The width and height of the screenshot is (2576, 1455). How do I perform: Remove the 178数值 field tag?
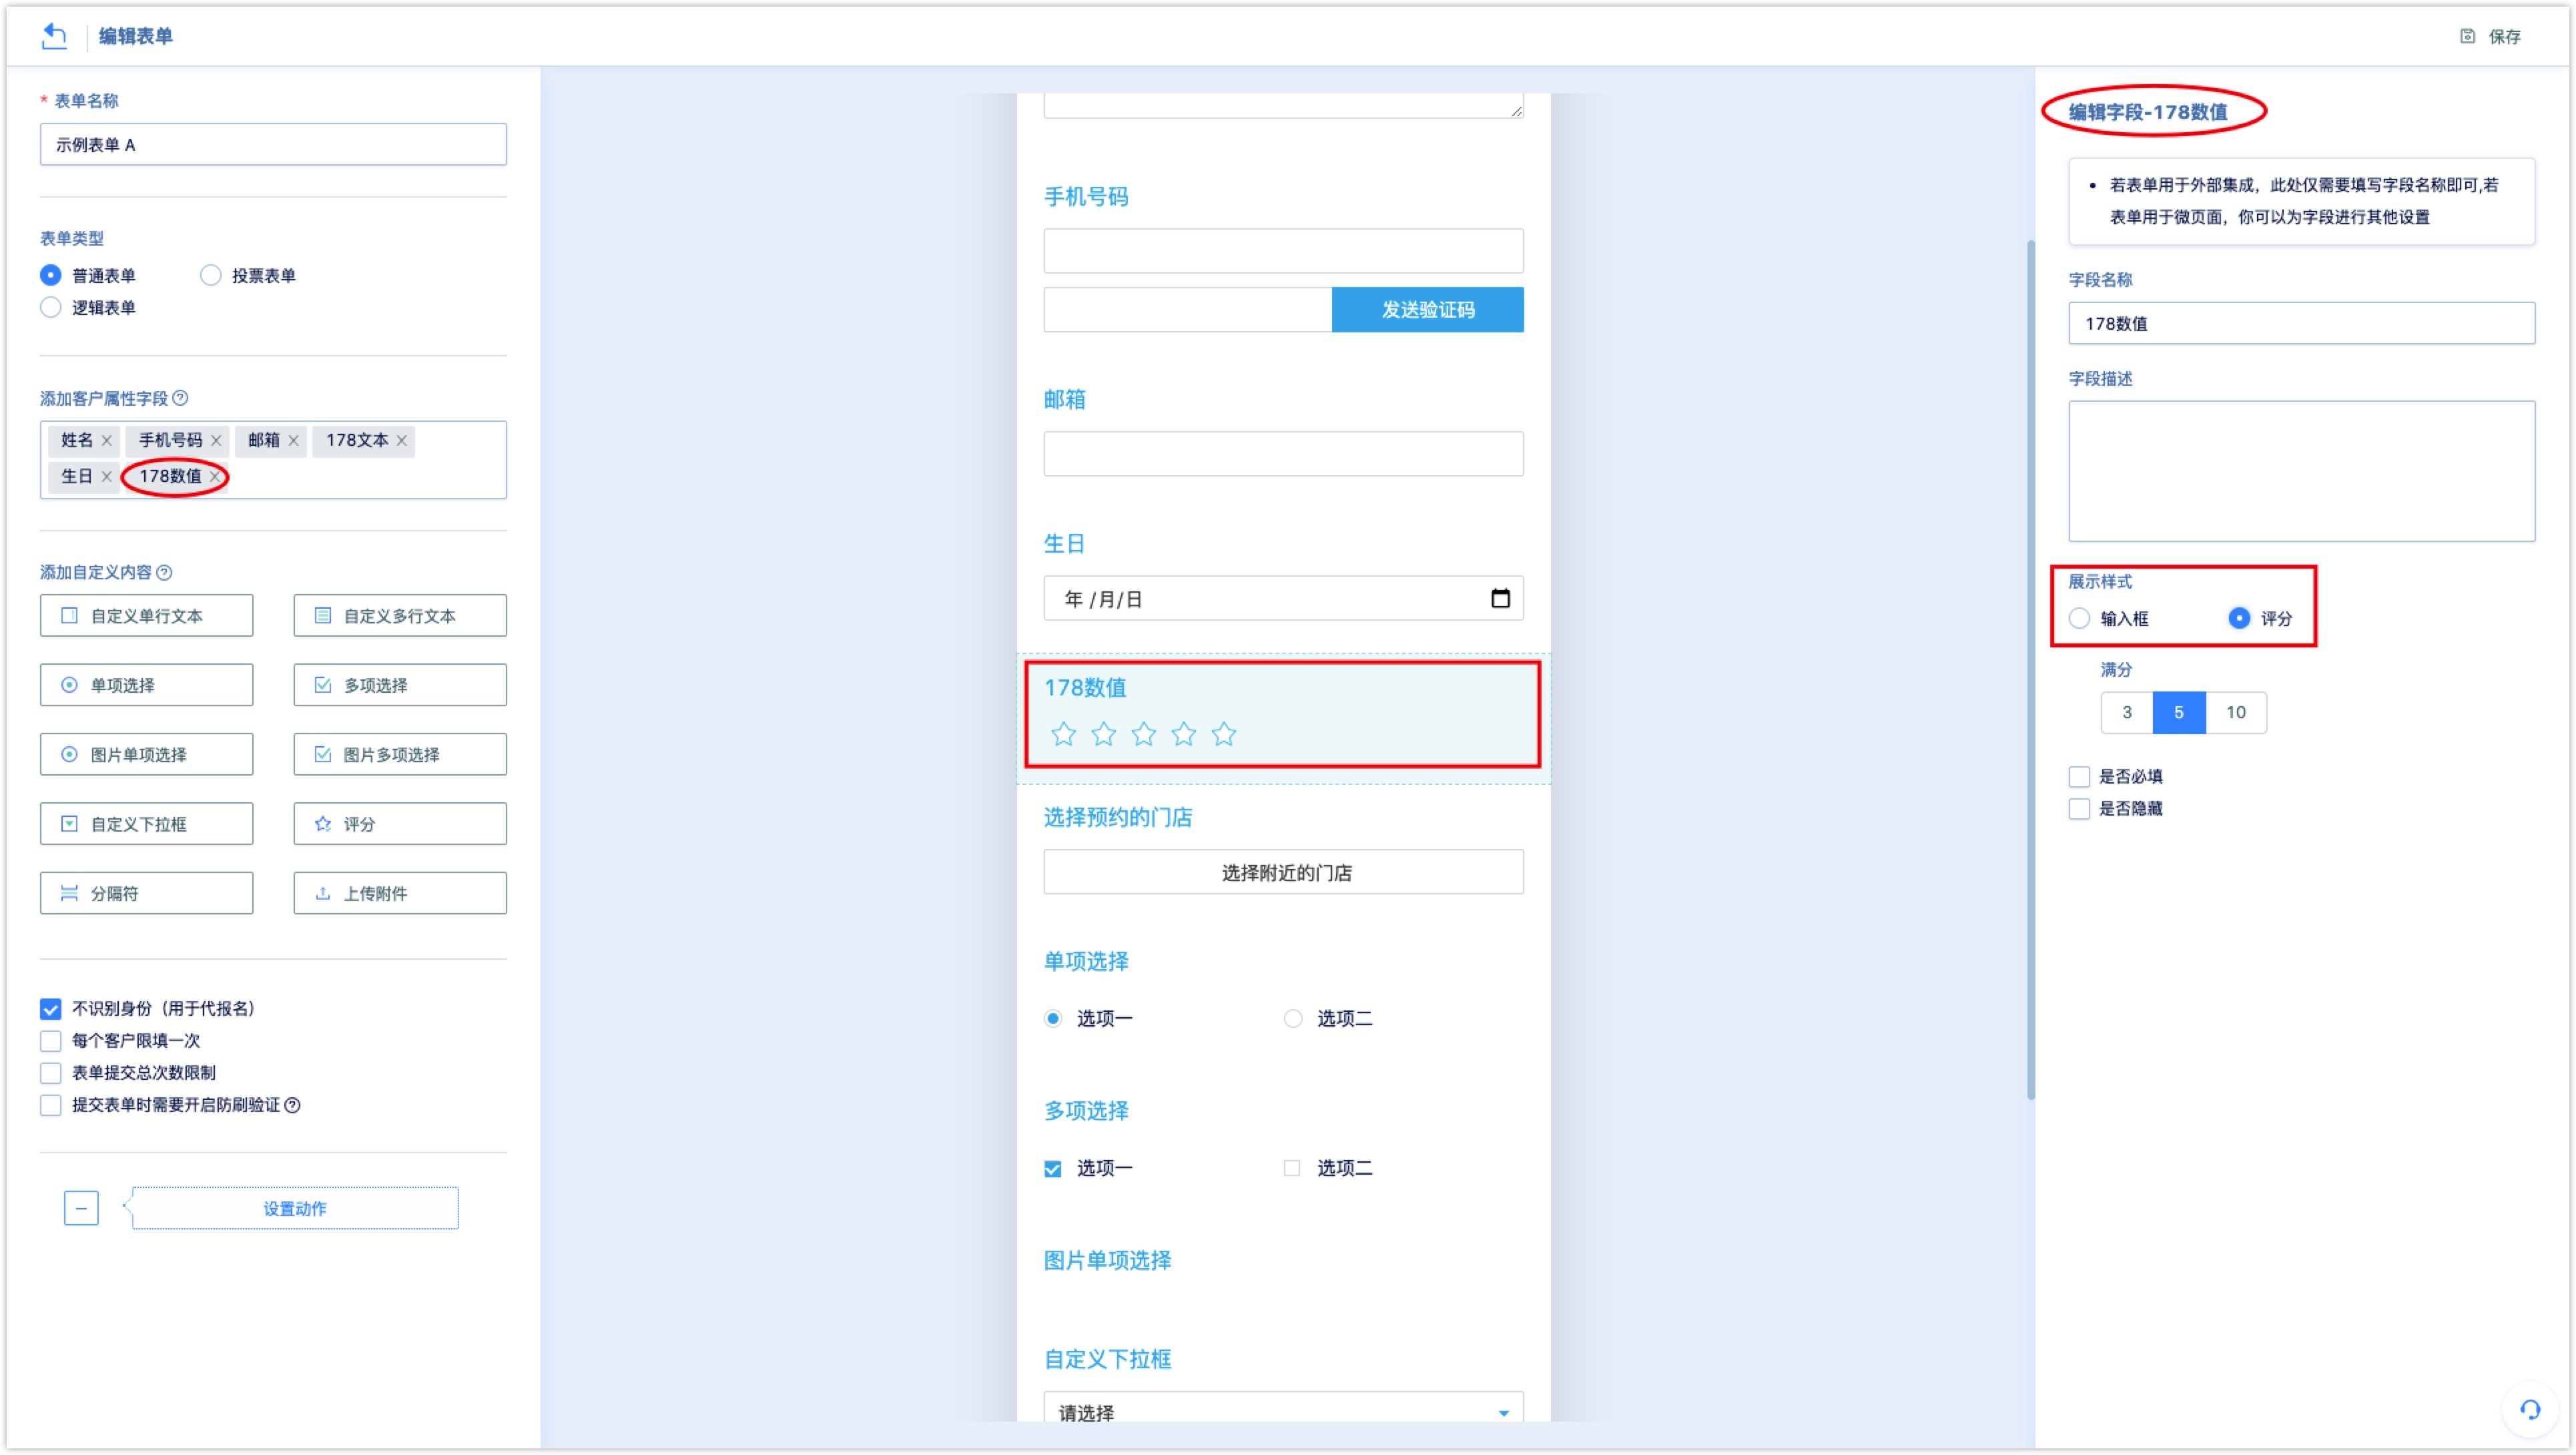(x=215, y=476)
